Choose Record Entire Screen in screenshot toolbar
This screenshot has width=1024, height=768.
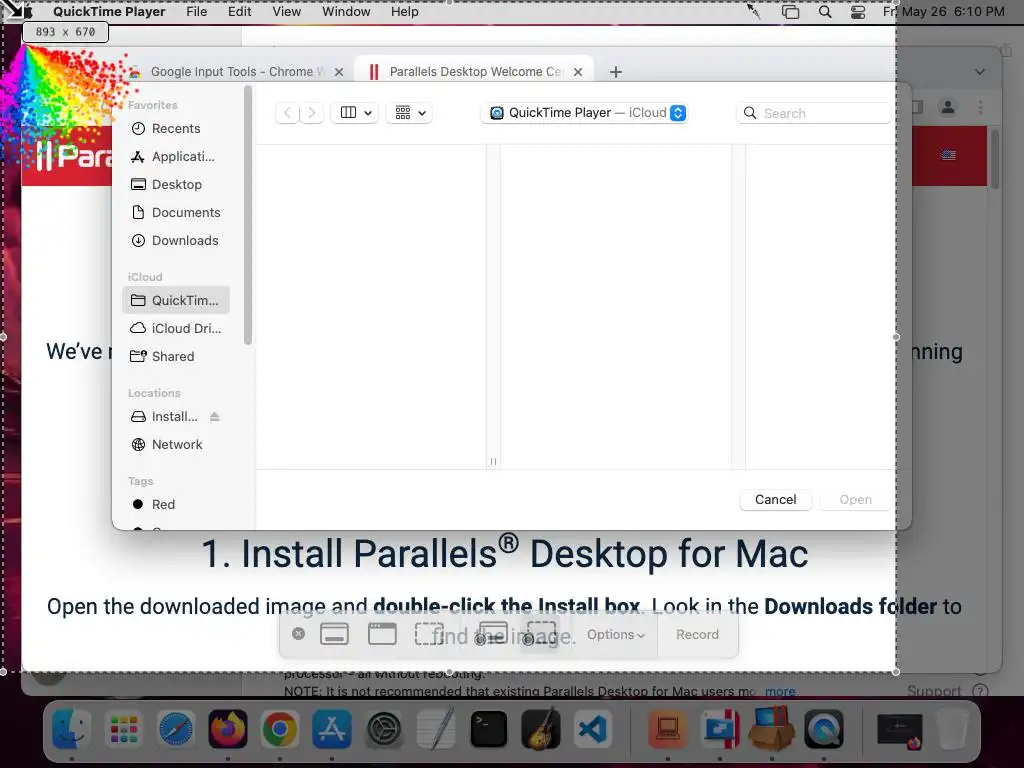click(x=491, y=634)
